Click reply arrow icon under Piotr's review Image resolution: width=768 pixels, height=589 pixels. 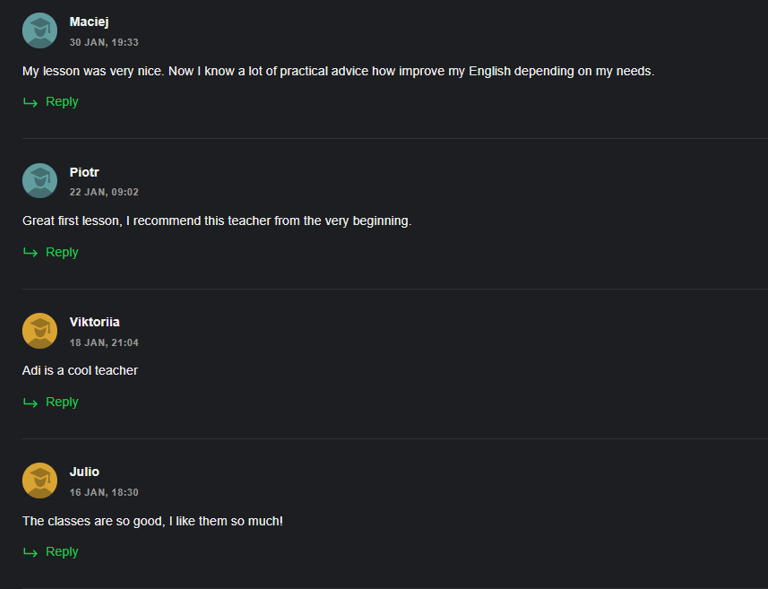point(30,253)
